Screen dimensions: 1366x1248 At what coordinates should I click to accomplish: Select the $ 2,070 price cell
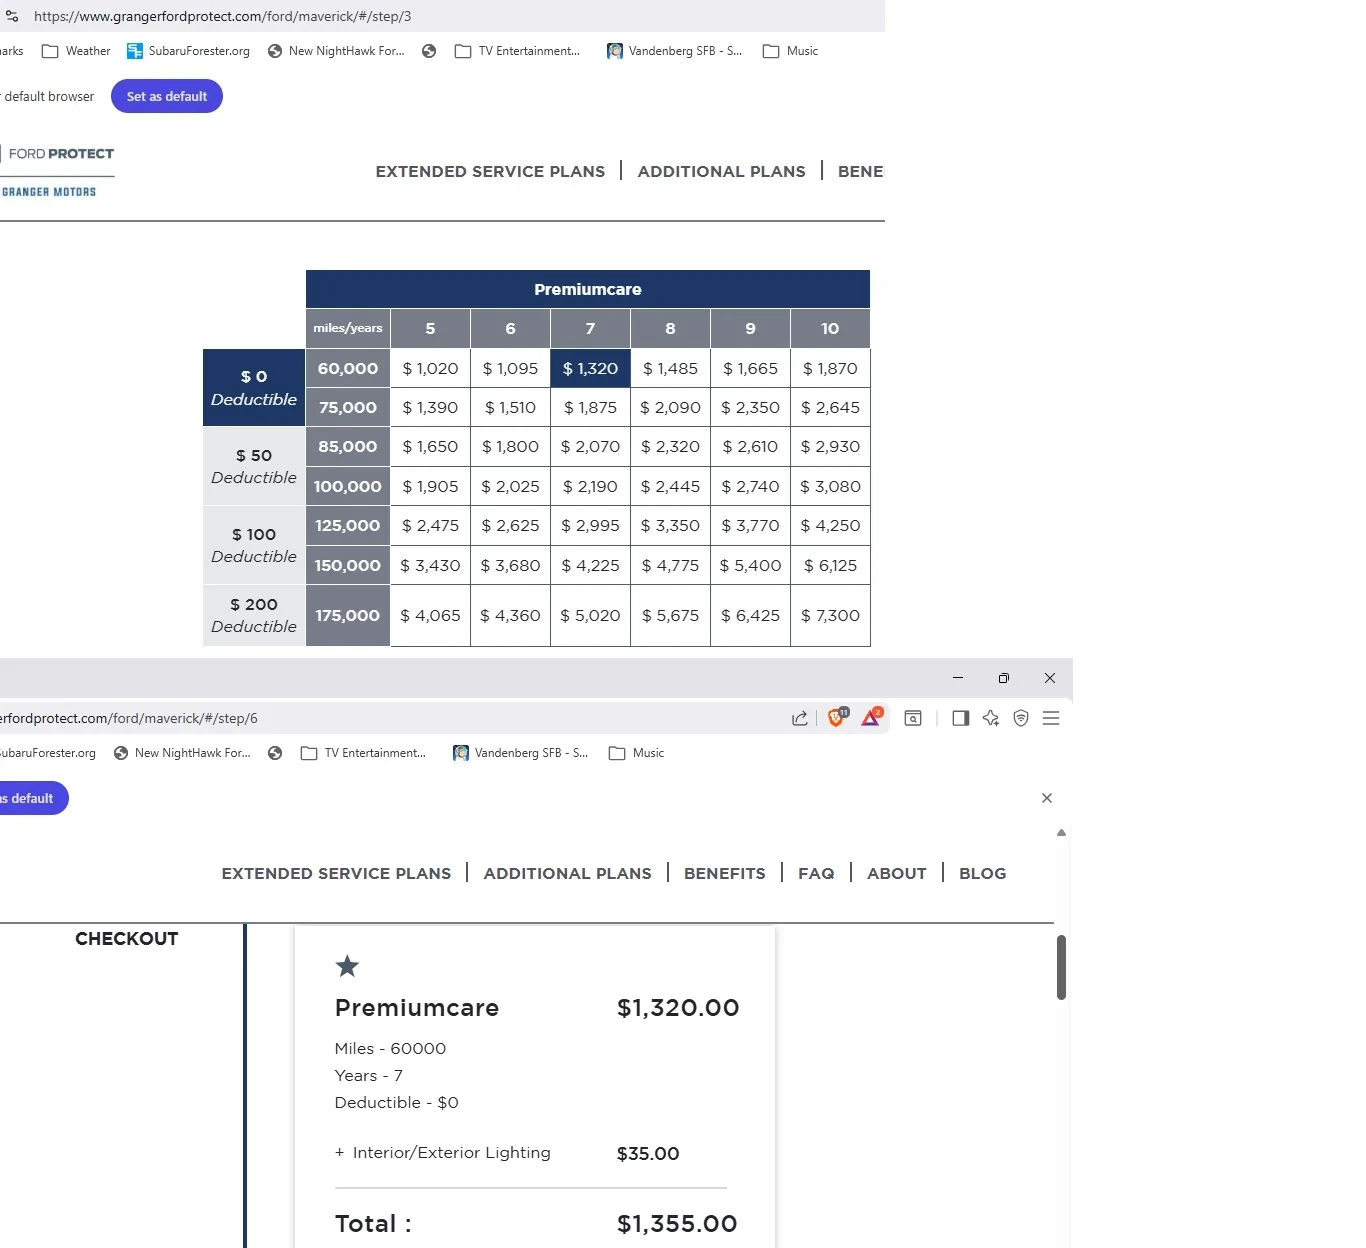[x=590, y=446]
